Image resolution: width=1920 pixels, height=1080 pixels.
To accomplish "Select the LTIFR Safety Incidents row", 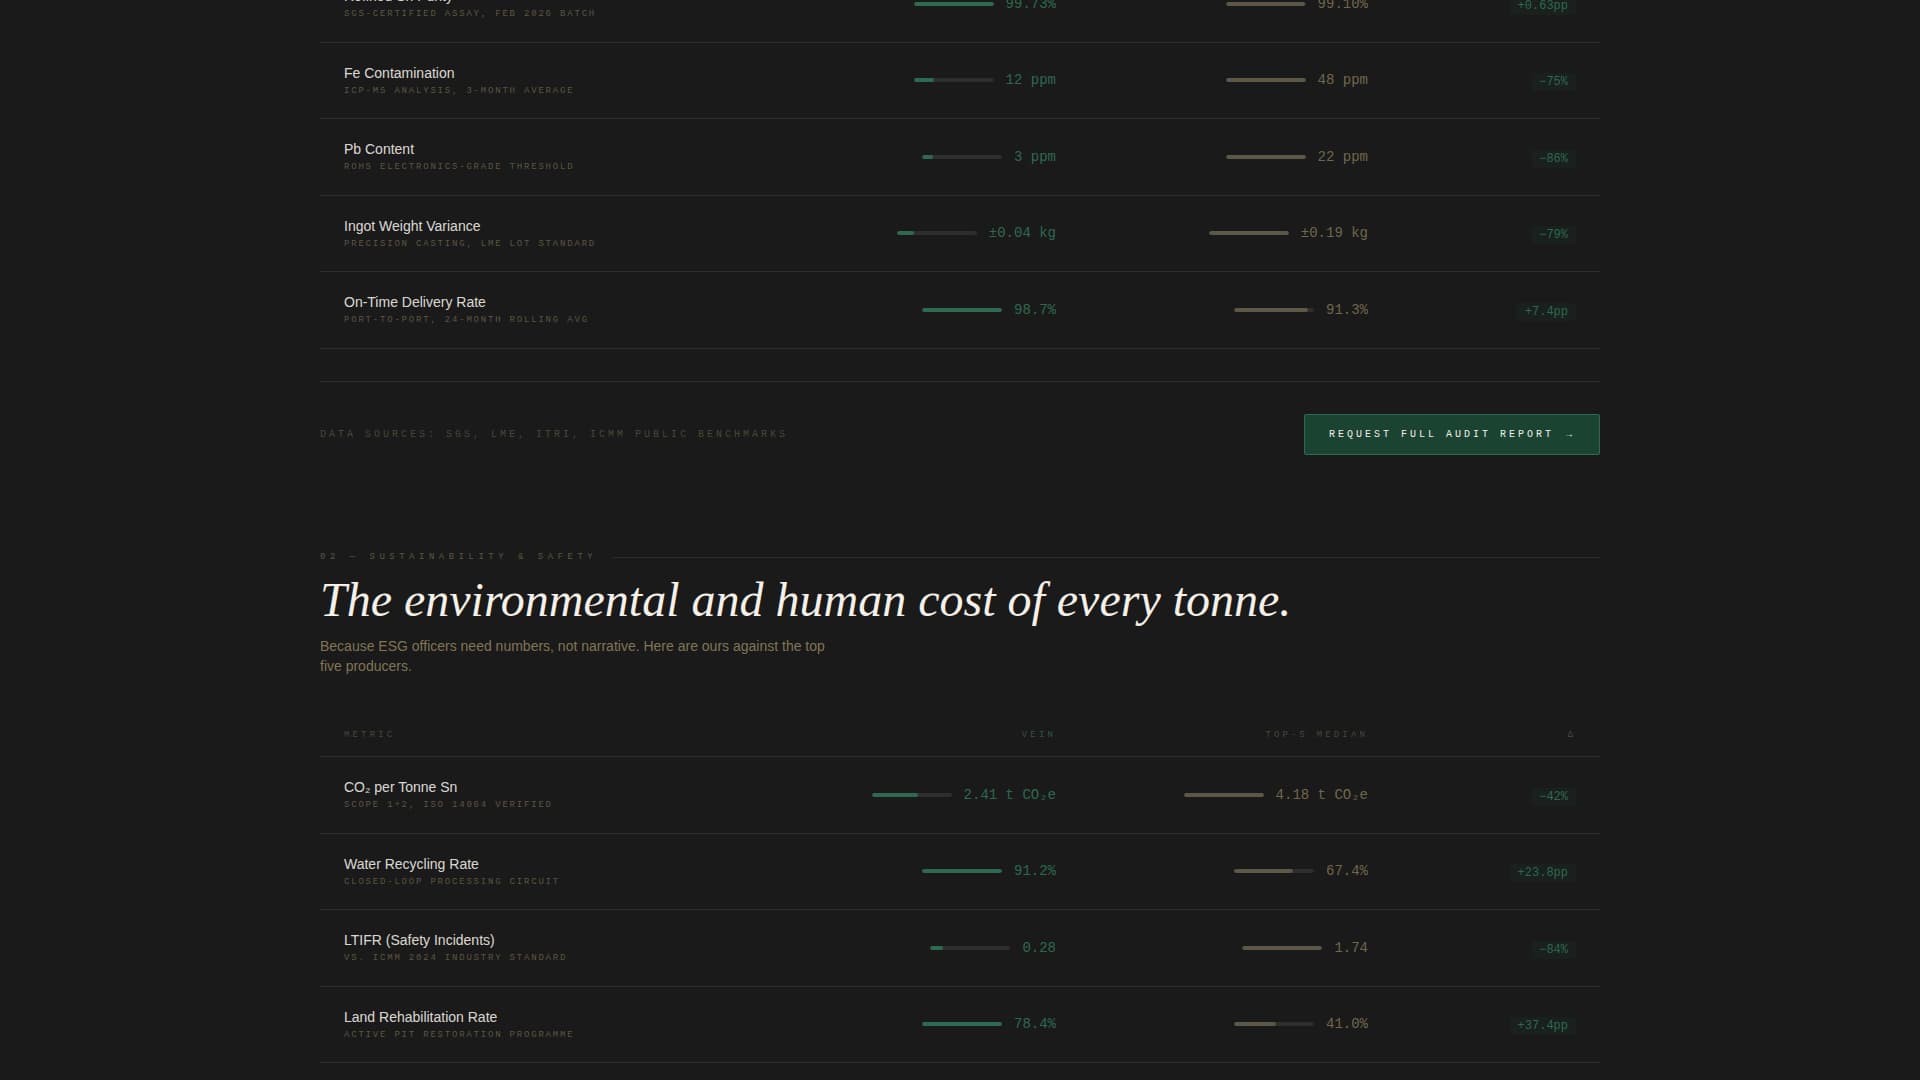I will pos(419,940).
